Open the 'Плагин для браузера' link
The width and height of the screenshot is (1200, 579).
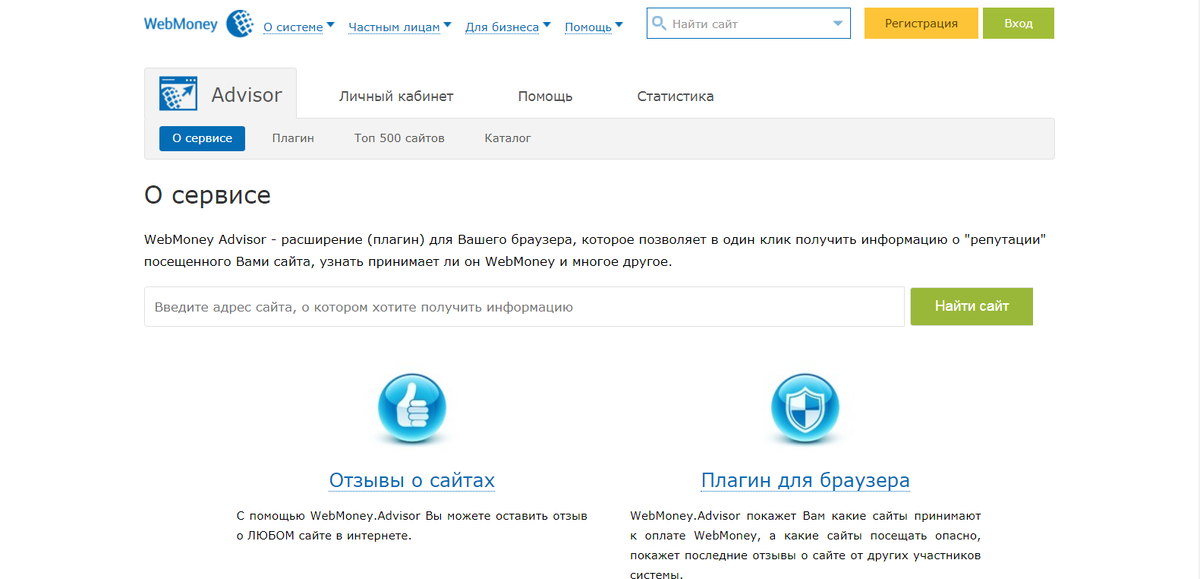806,480
